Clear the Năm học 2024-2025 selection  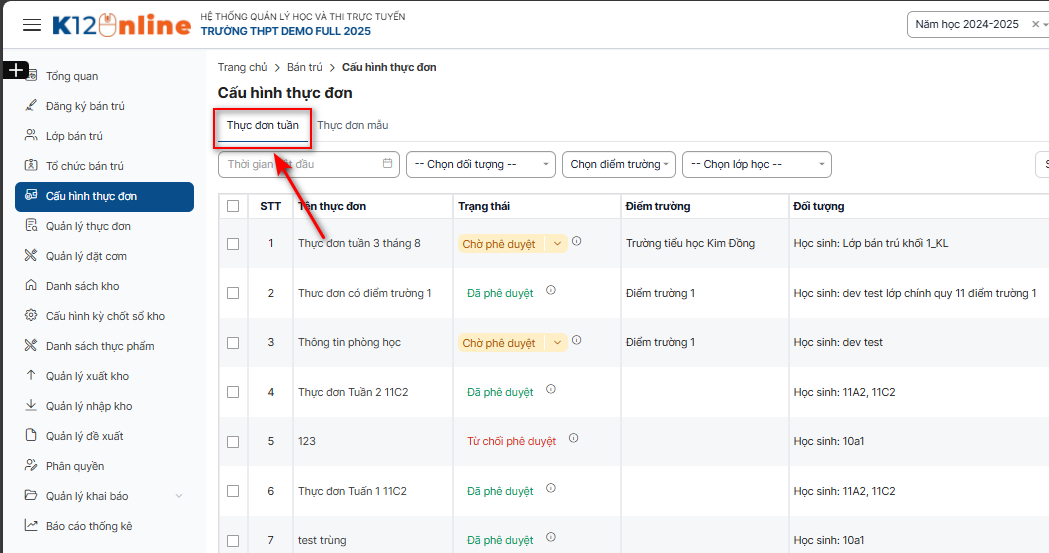click(1035, 25)
